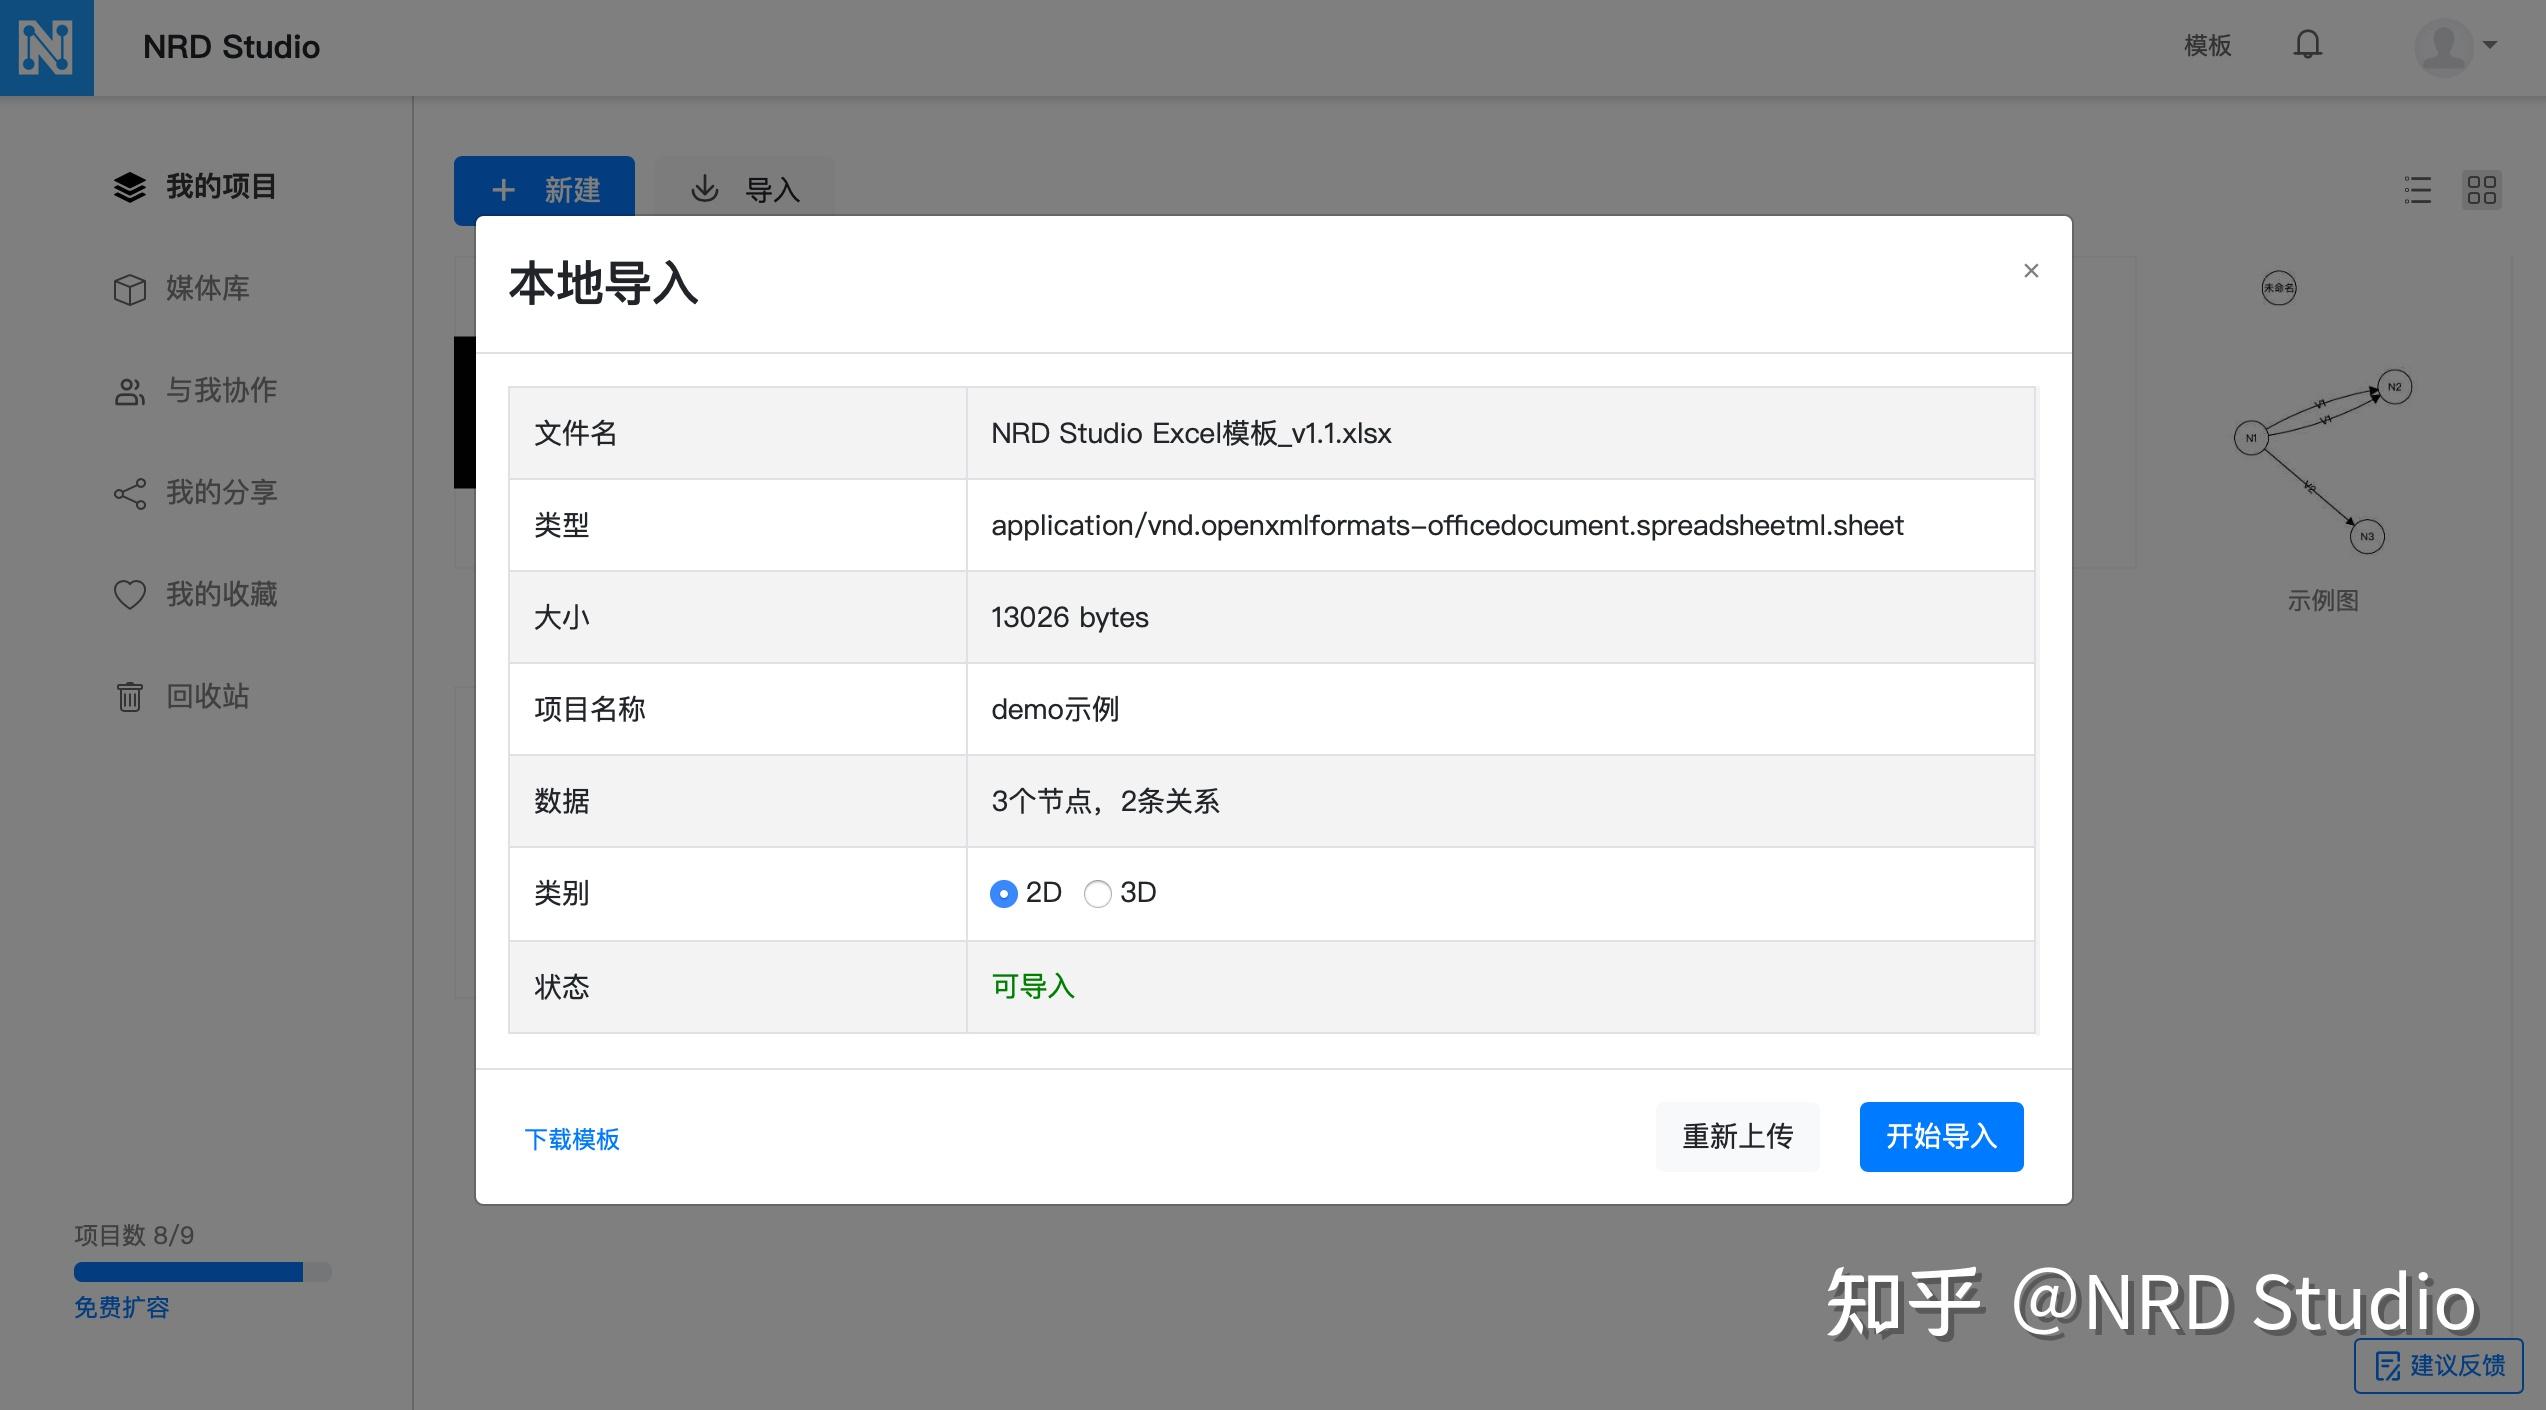The height and width of the screenshot is (1410, 2546).
Task: Re-upload the file using 重新上传
Action: 1737,1136
